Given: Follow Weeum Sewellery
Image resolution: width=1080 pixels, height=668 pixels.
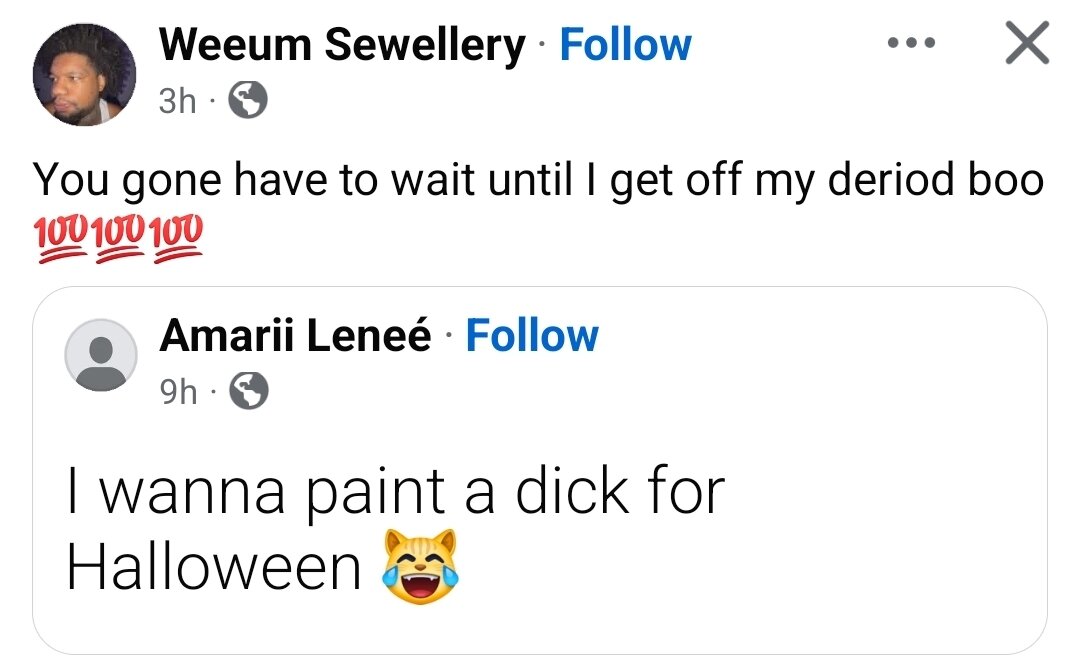Looking at the screenshot, I should [x=625, y=45].
